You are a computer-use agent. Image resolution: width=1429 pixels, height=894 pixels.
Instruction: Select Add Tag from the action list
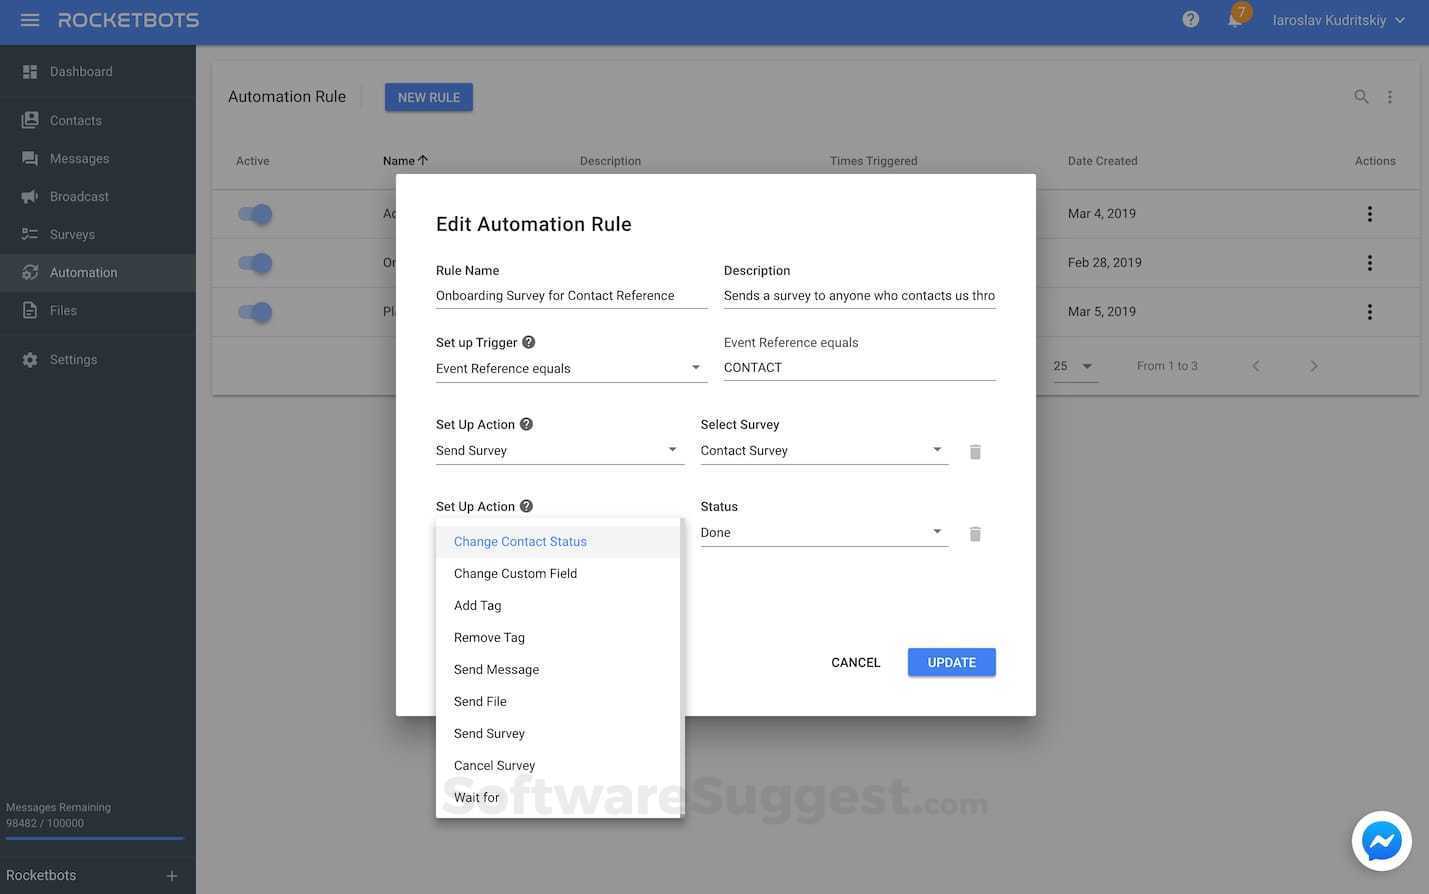click(x=477, y=605)
